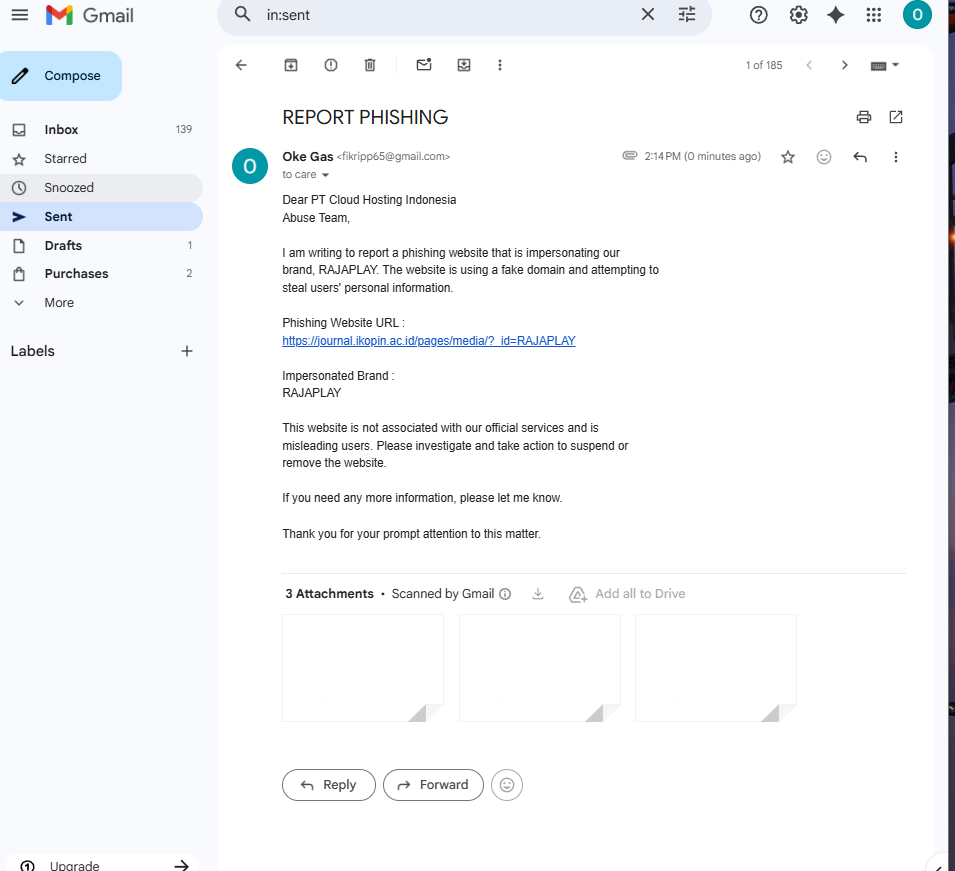
Task: Expand recipient details next to 'to care'
Action: (325, 175)
